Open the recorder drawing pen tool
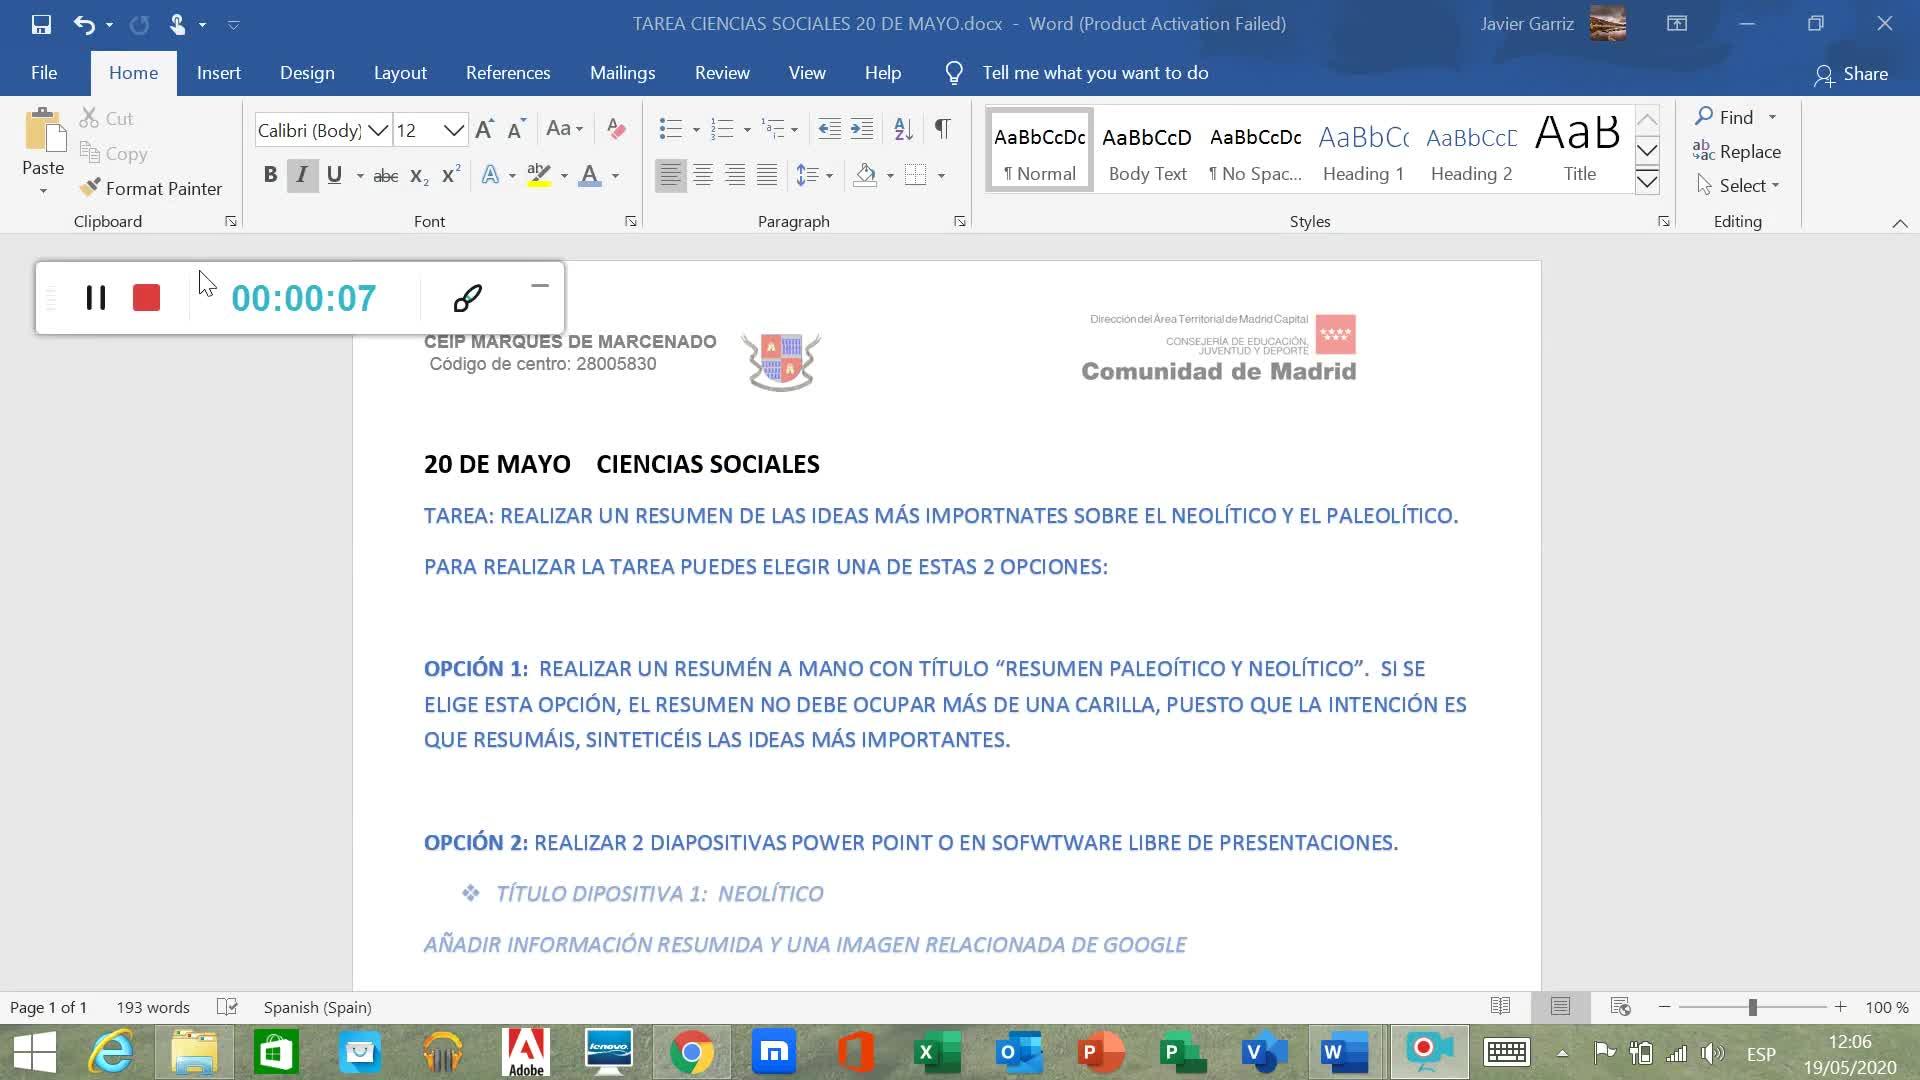 coord(467,298)
